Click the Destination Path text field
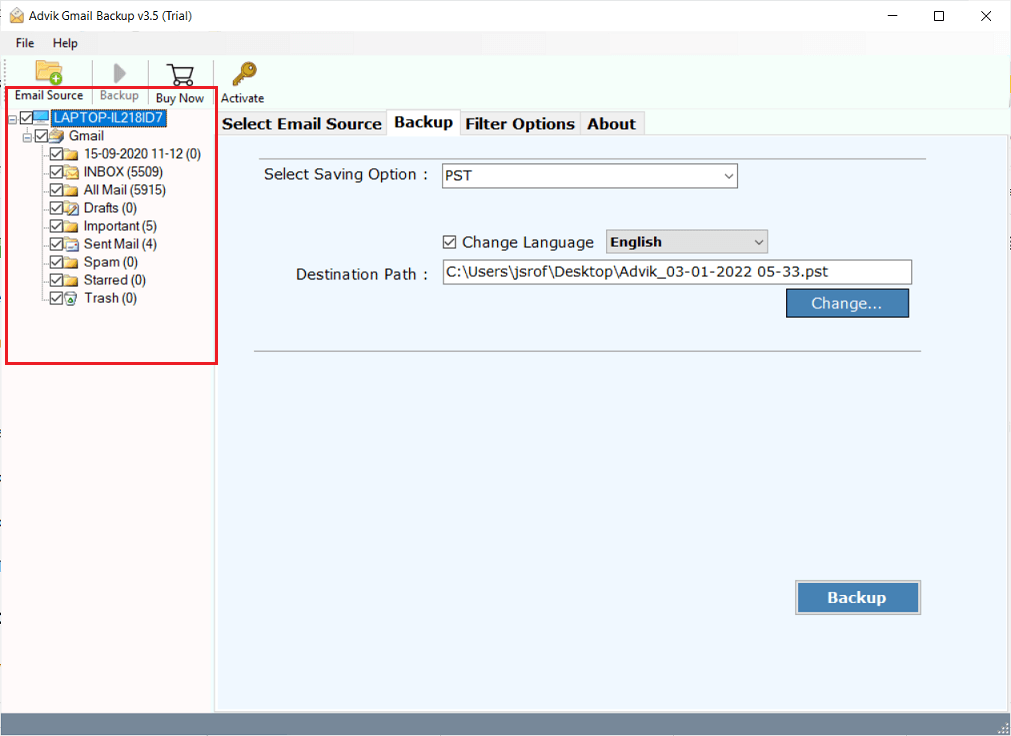Viewport: 1011px width, 736px height. pyautogui.click(x=677, y=272)
